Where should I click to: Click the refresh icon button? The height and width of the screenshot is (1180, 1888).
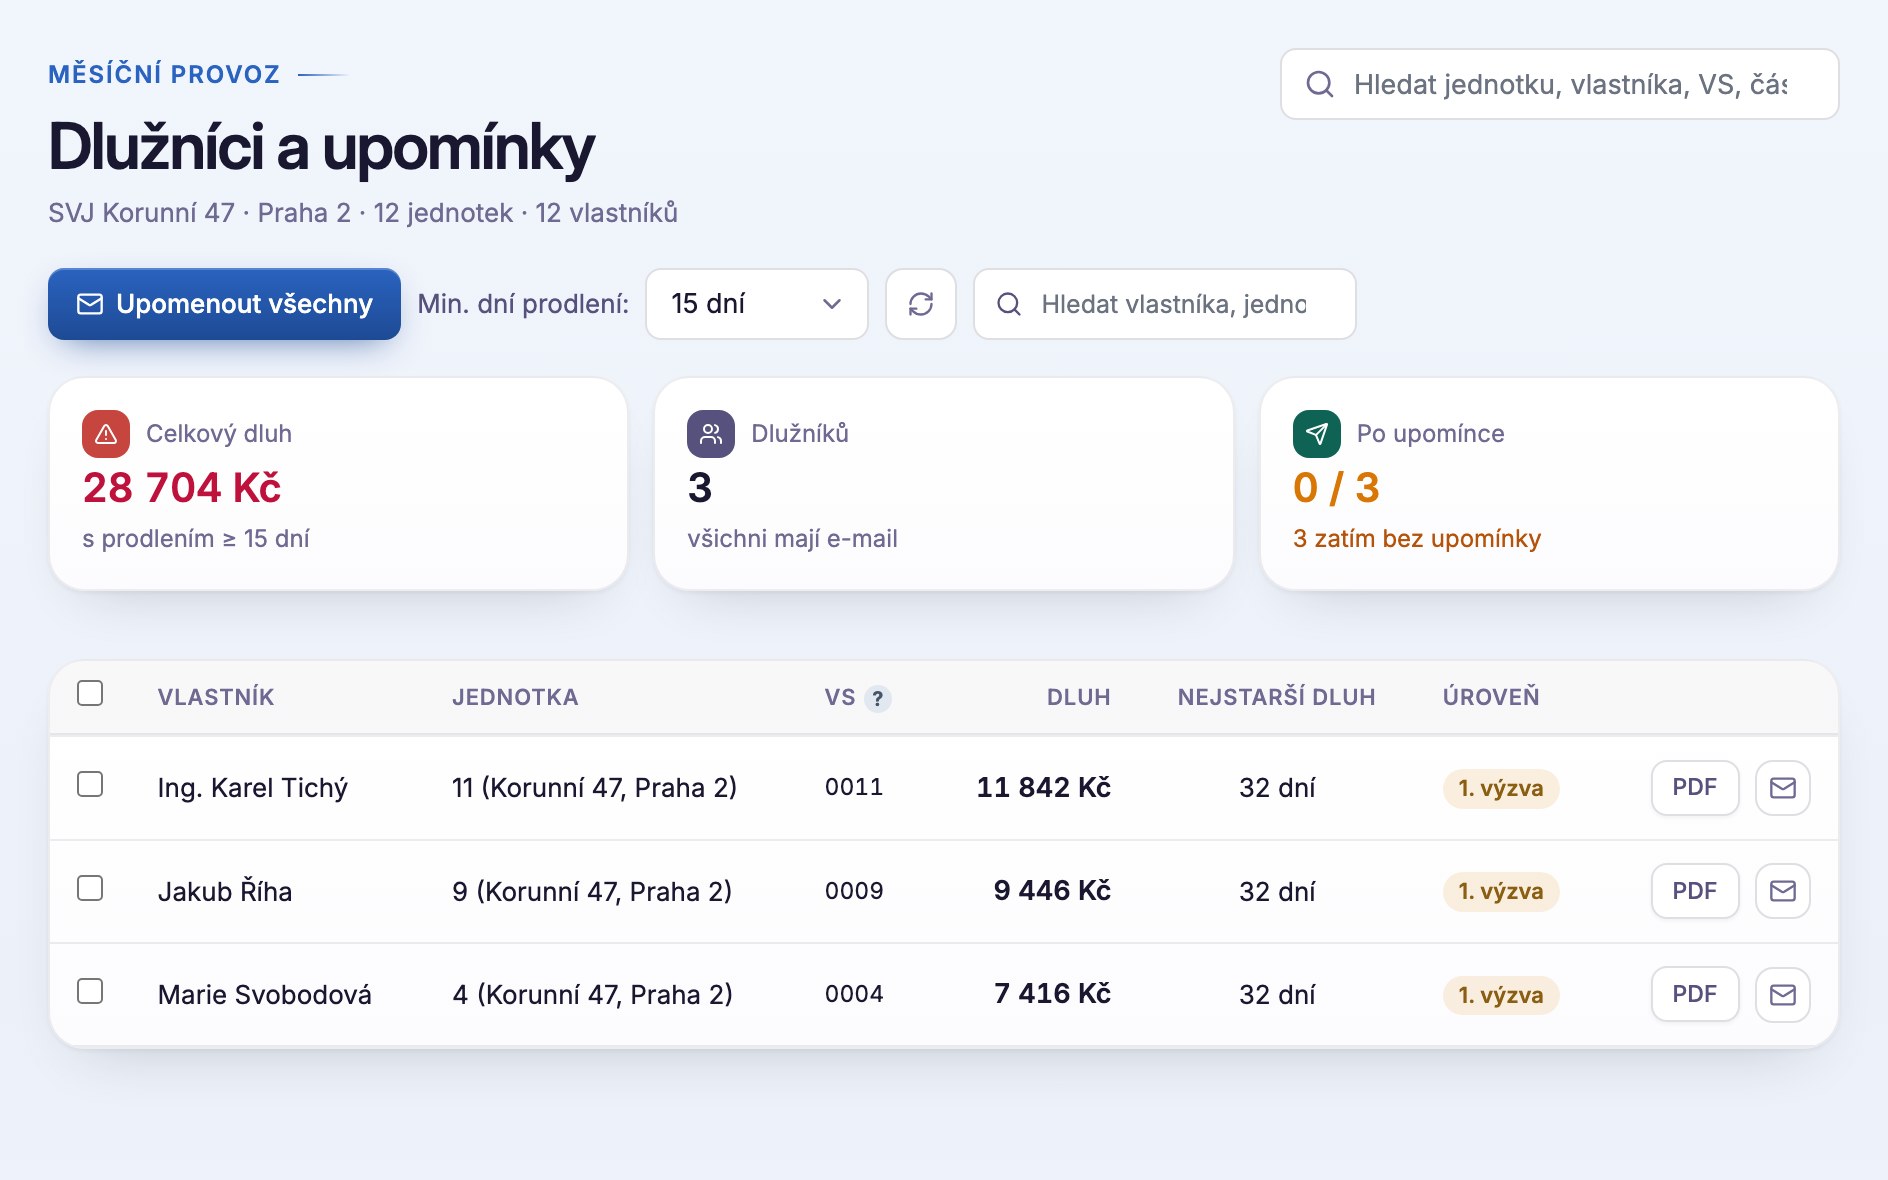click(920, 304)
